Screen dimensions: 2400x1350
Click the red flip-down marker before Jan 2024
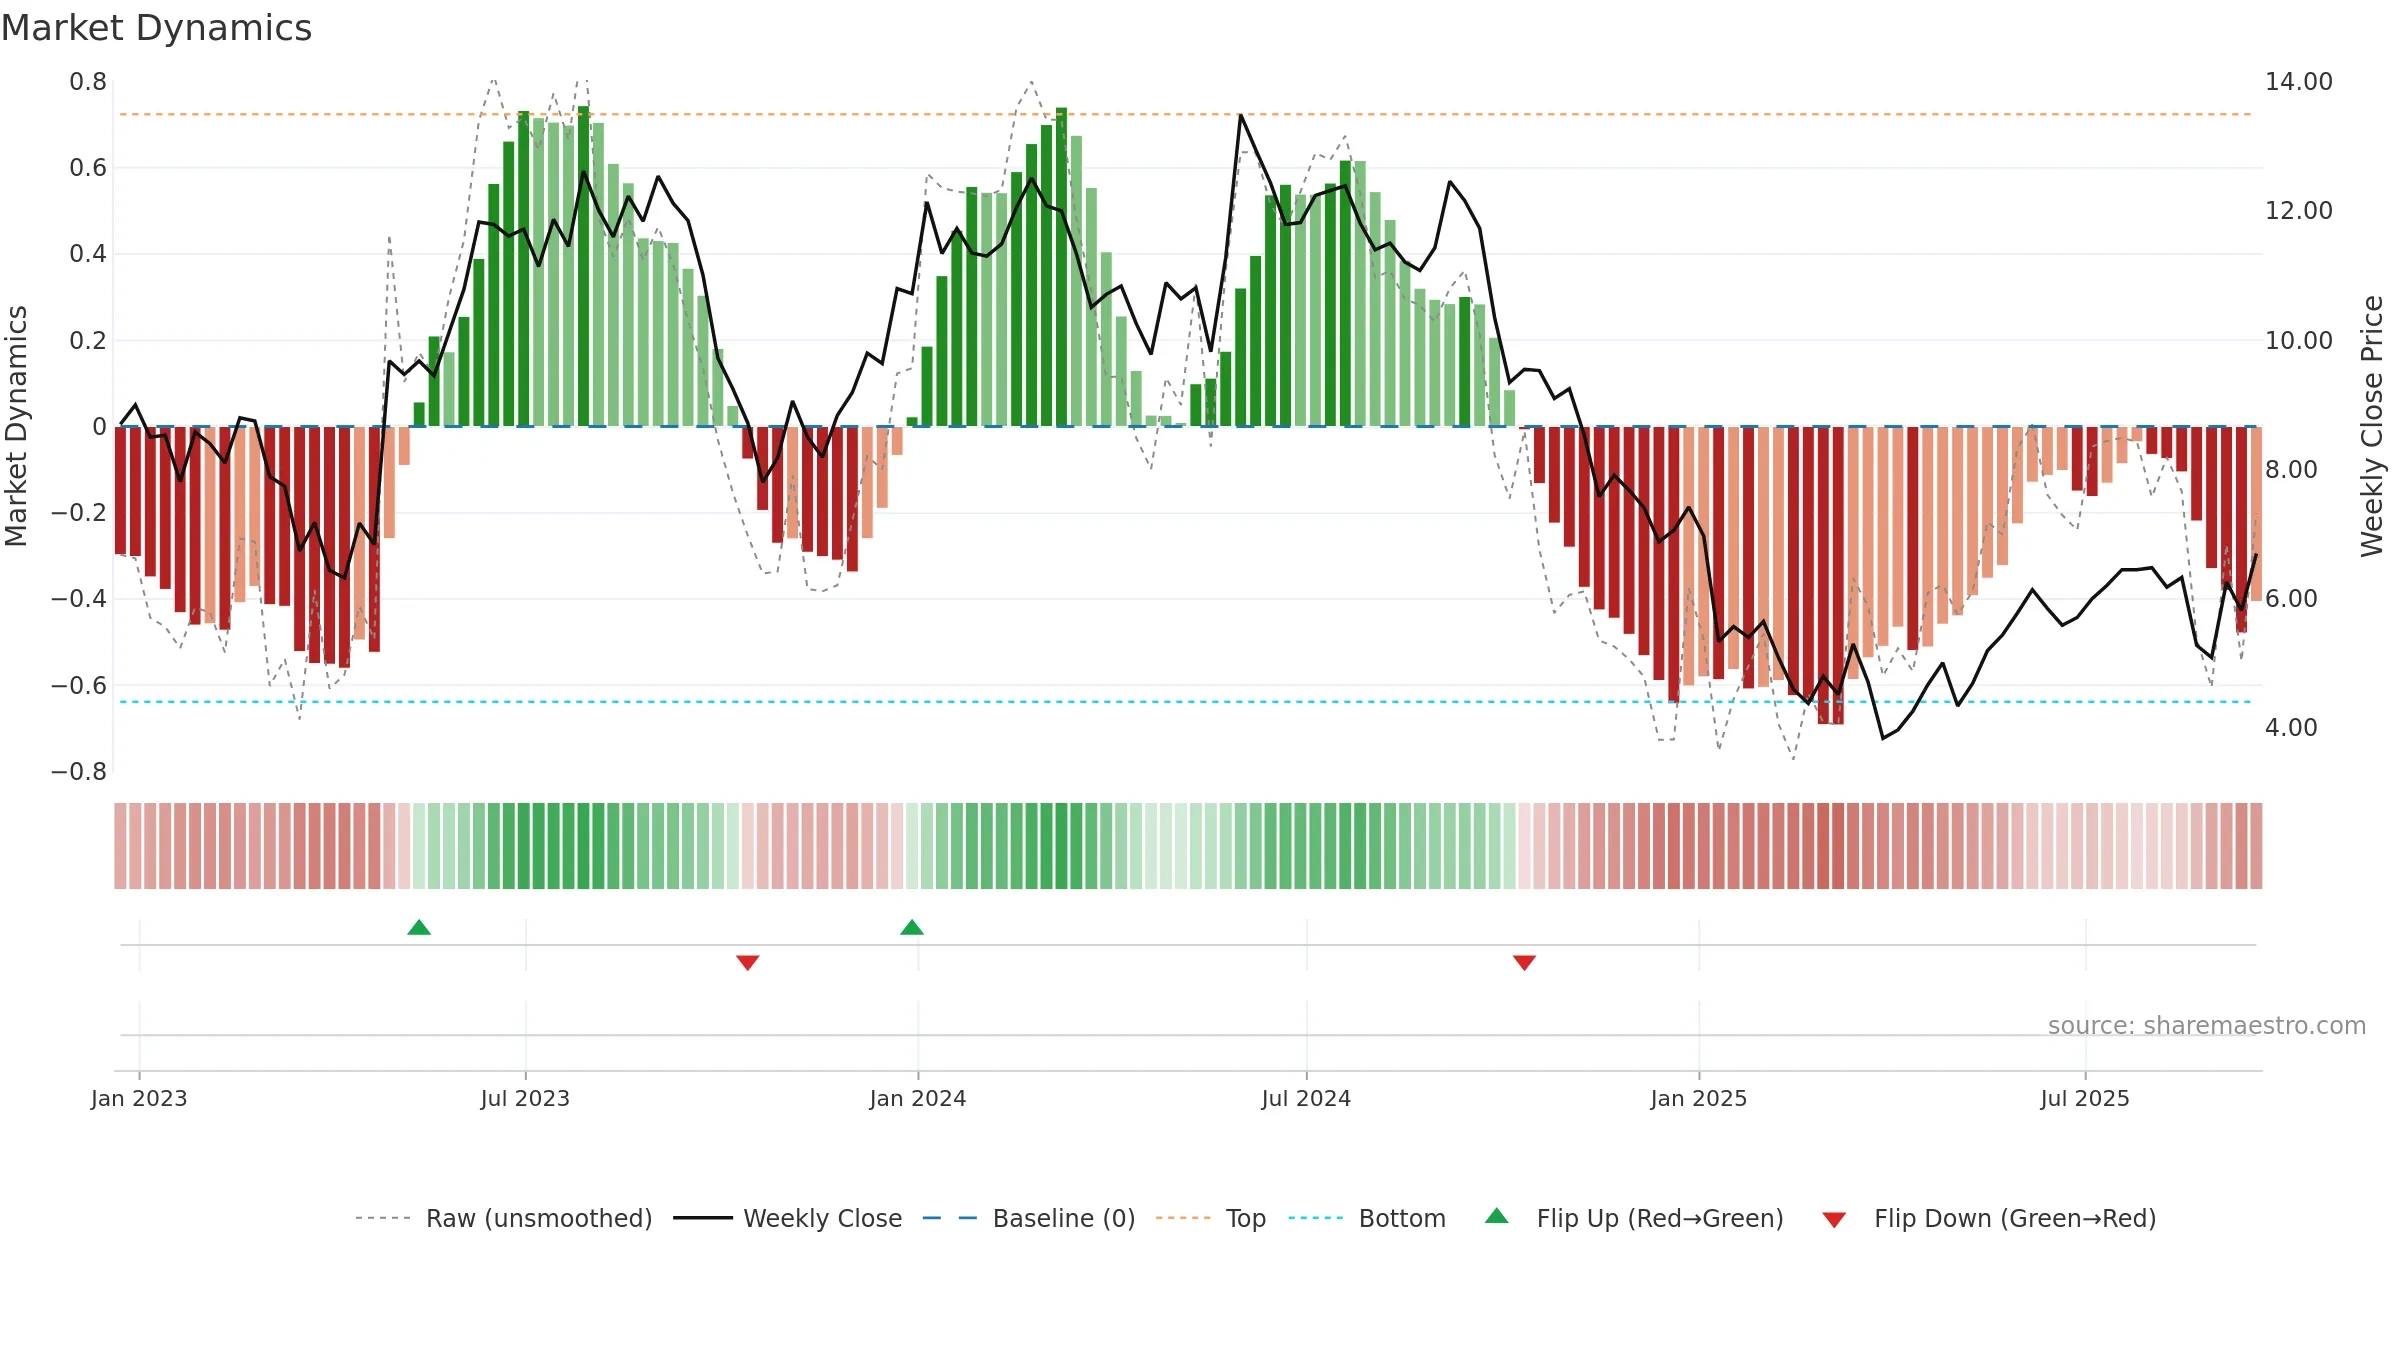pos(747,962)
